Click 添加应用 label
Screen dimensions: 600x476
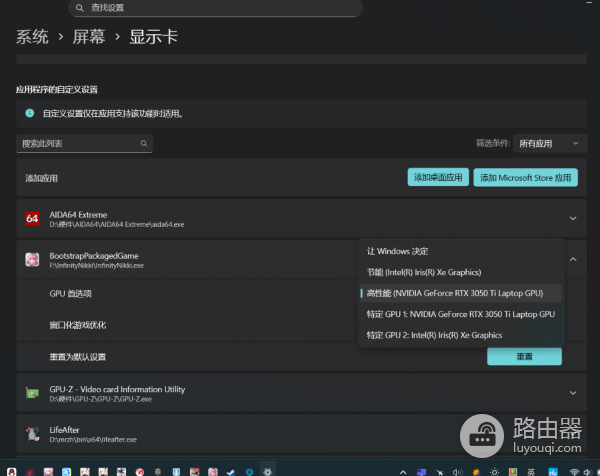pyautogui.click(x=41, y=178)
